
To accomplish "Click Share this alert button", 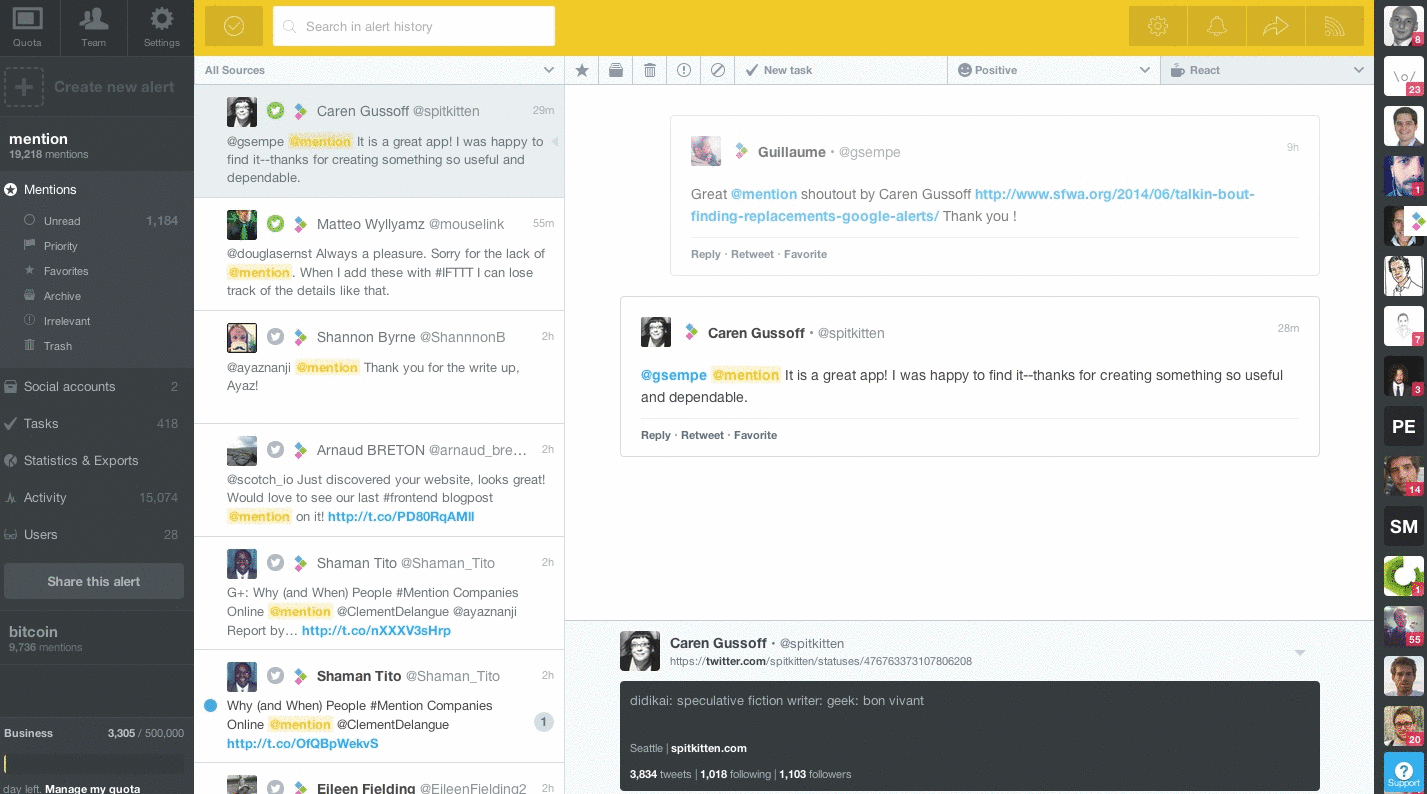I will (94, 581).
